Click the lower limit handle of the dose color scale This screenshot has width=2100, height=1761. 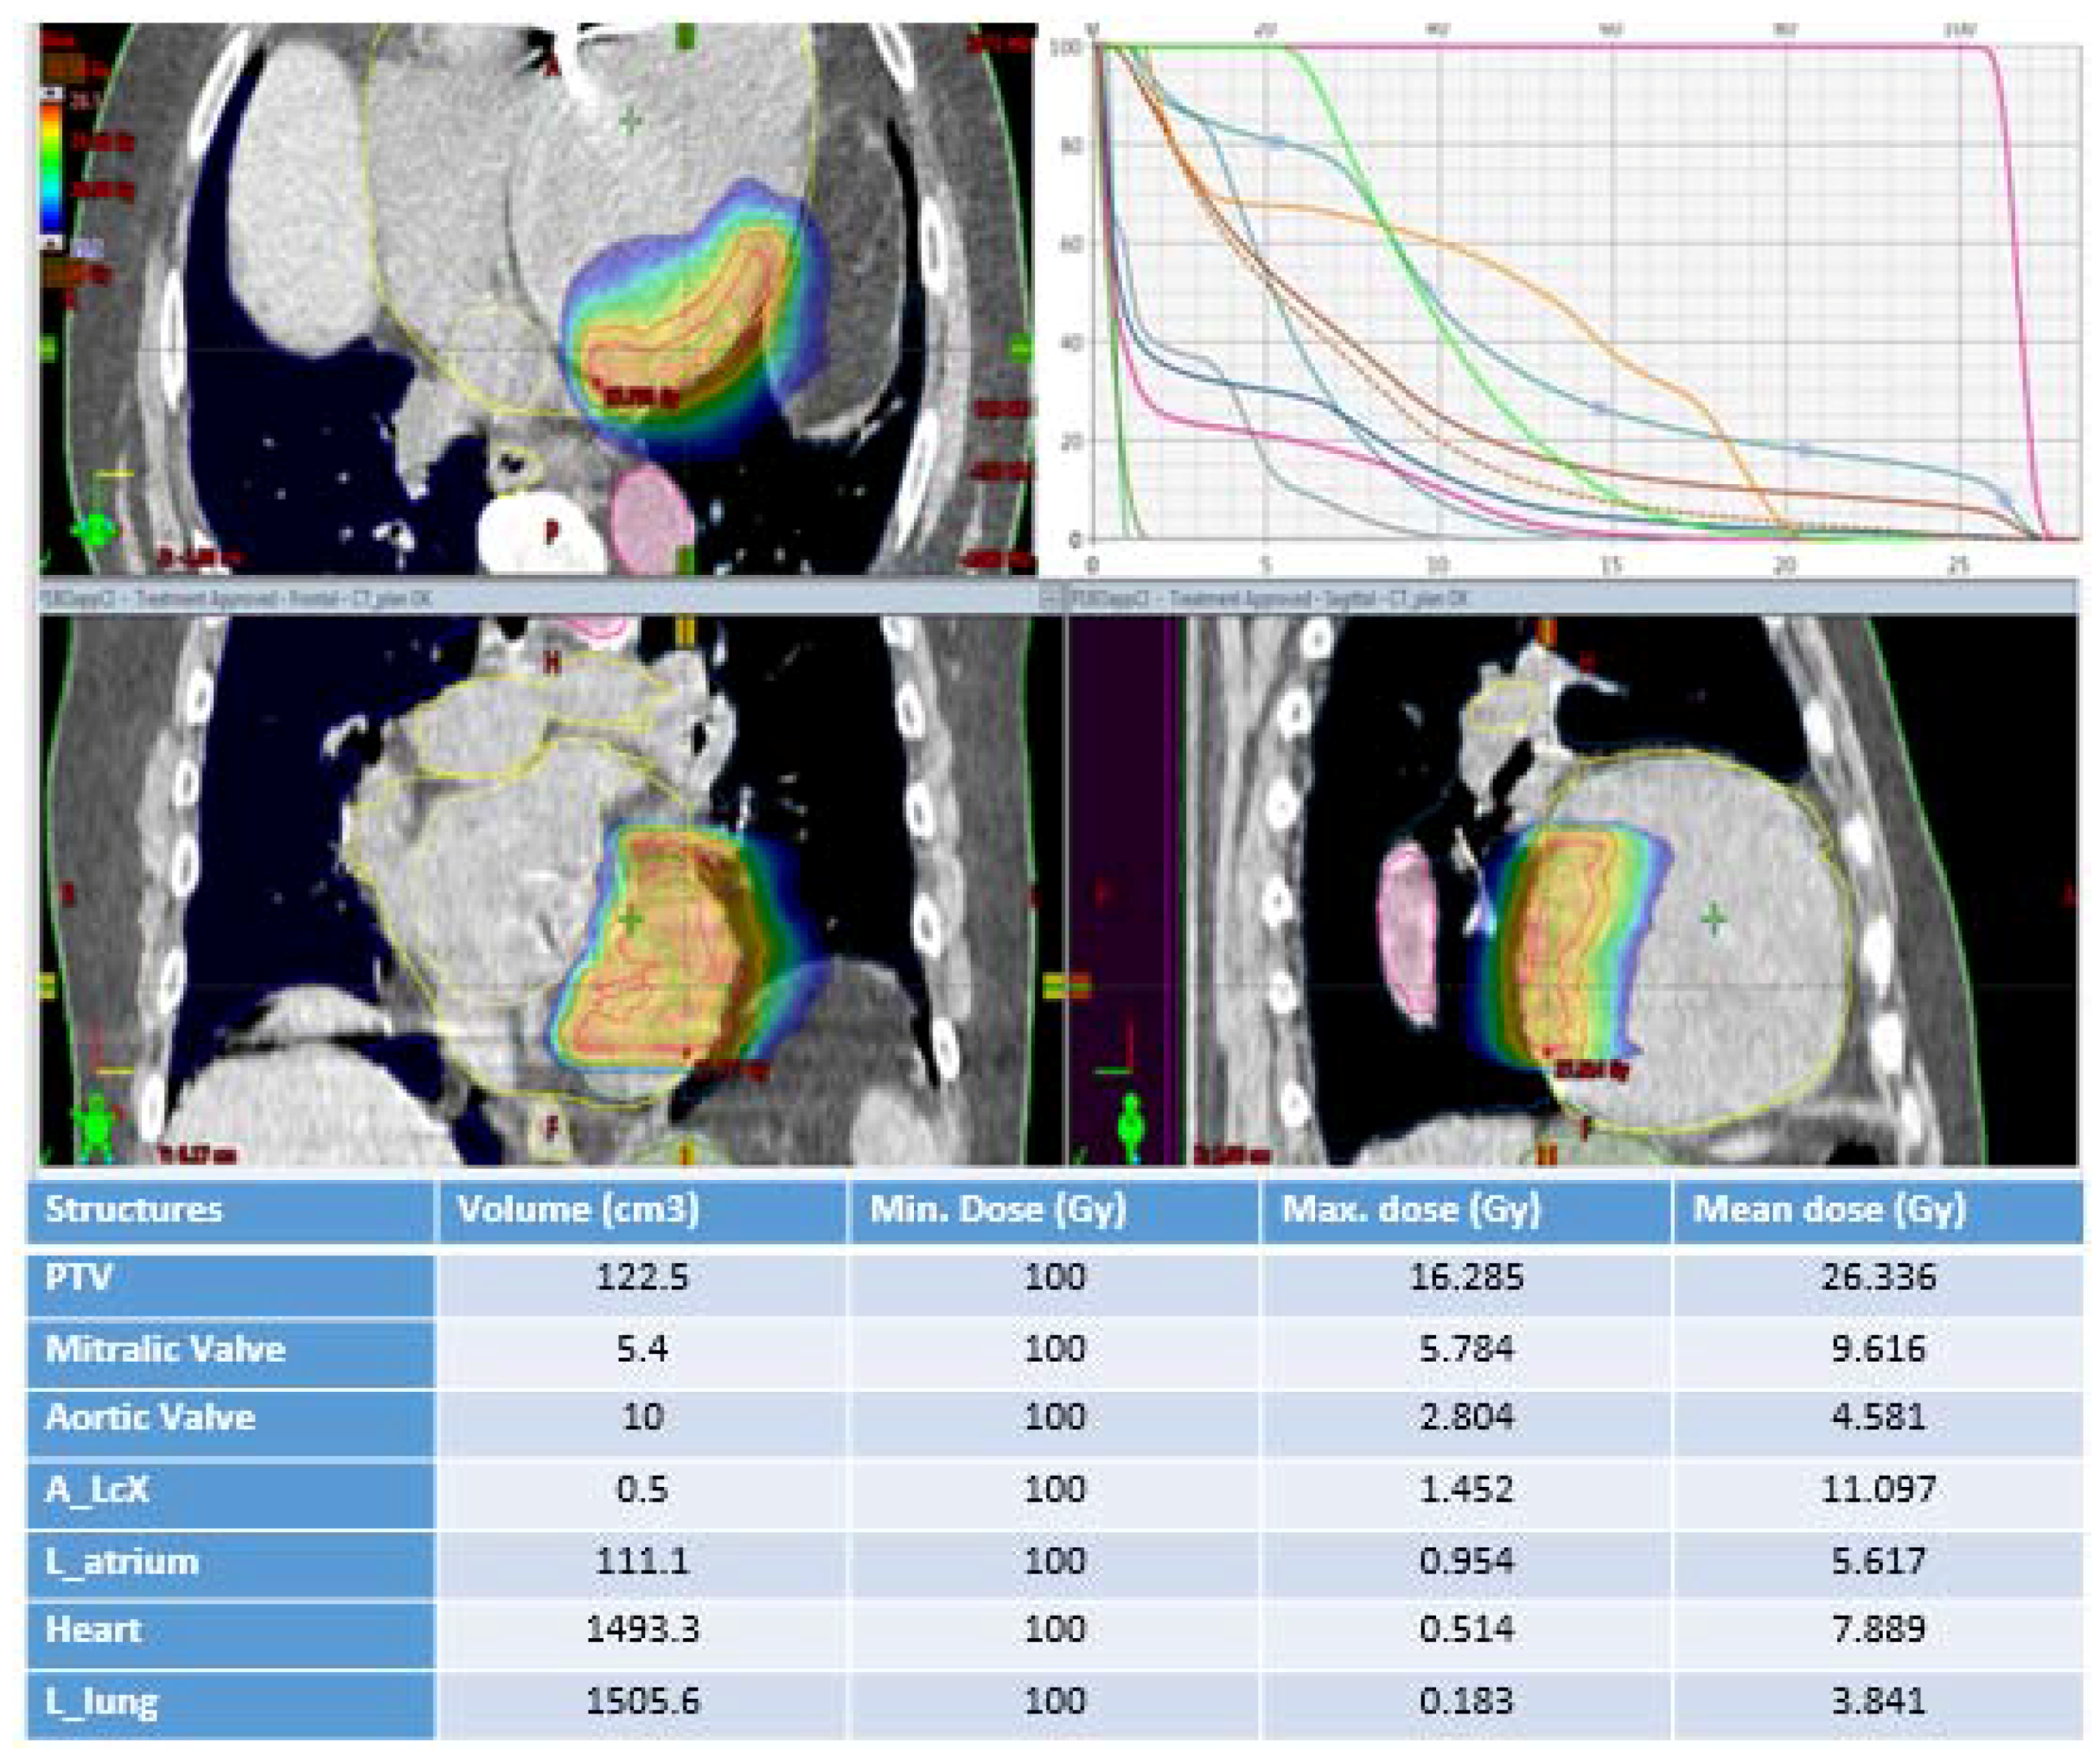pos(49,241)
